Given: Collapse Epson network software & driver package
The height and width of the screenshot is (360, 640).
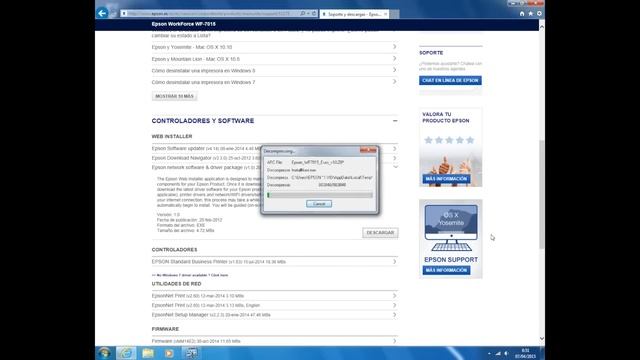Looking at the screenshot, I should 395,167.
